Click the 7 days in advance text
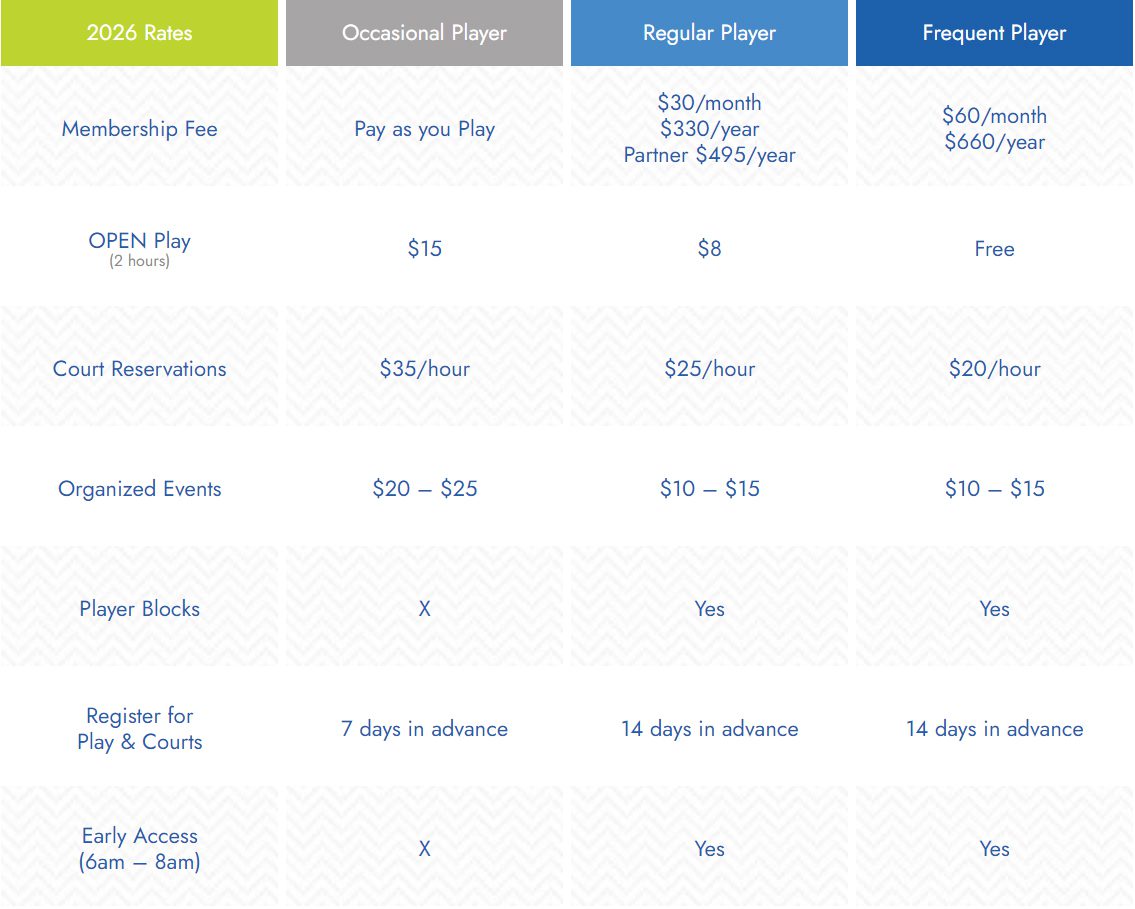Image resolution: width=1135 pixels, height=909 pixels. pyautogui.click(x=424, y=729)
